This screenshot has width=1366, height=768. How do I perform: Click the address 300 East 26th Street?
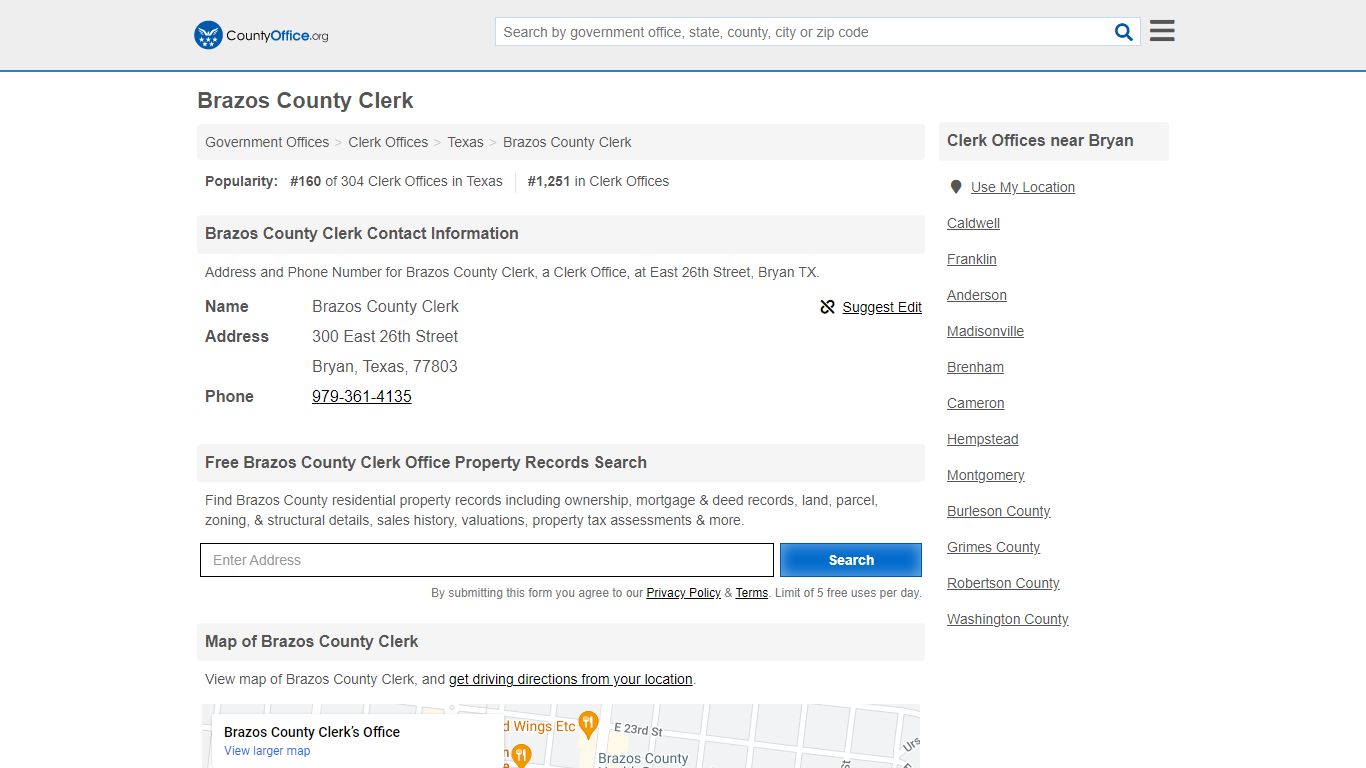pyautogui.click(x=385, y=336)
